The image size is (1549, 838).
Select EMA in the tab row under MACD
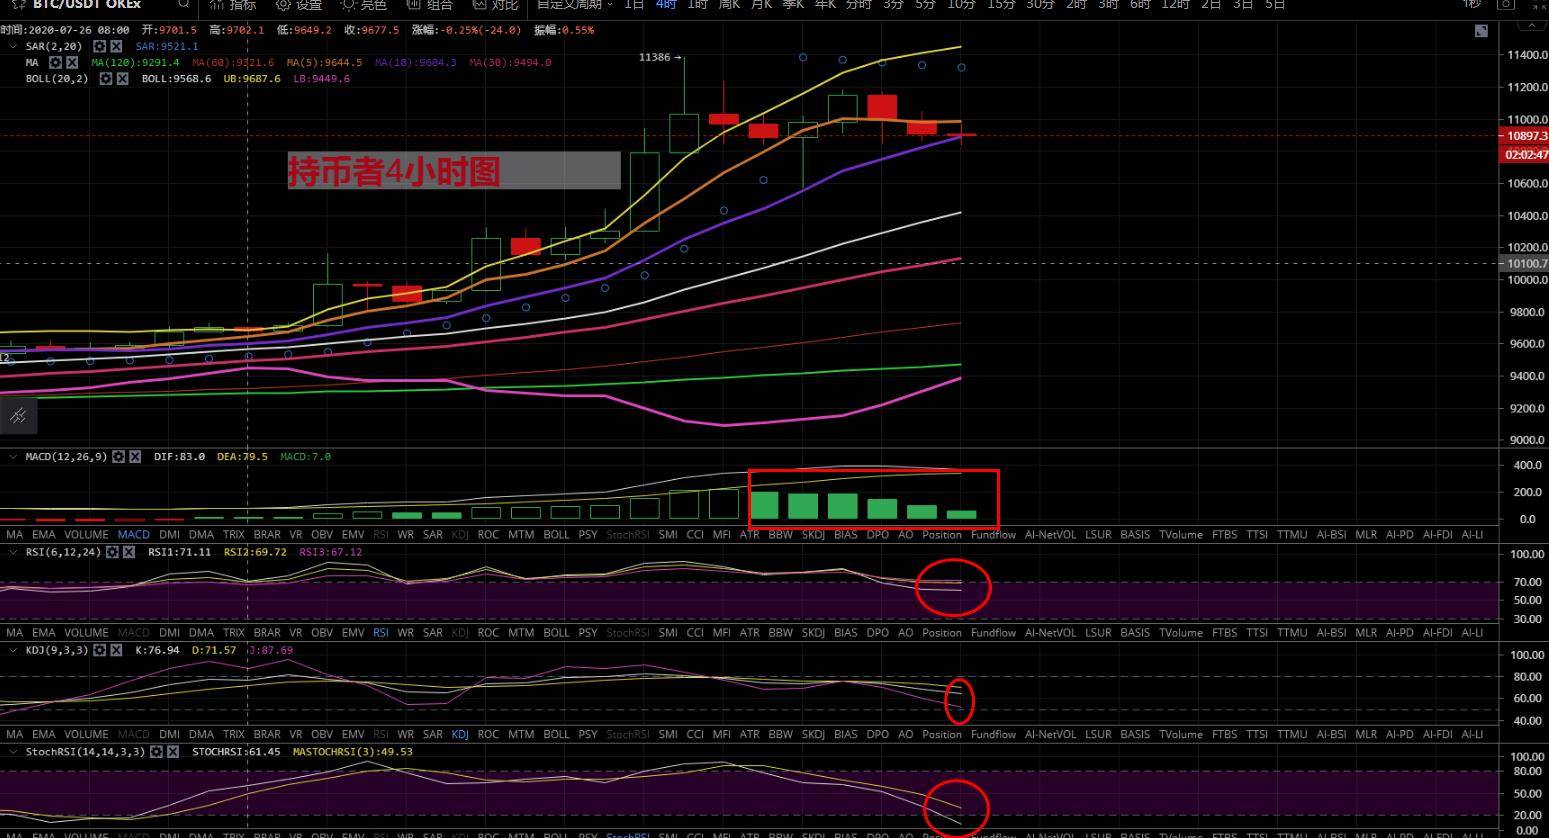[43, 535]
